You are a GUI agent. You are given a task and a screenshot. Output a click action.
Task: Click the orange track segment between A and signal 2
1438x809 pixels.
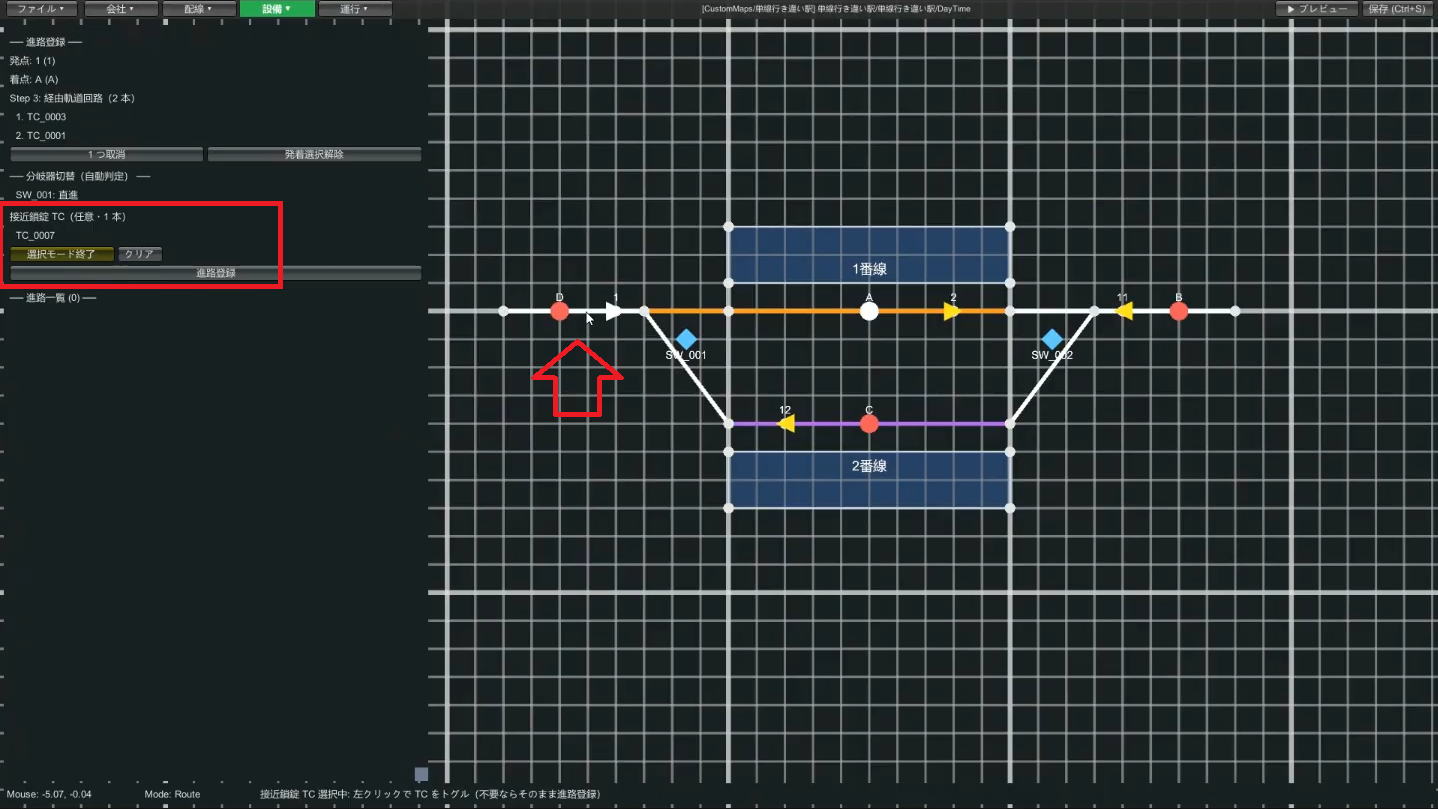(910, 311)
